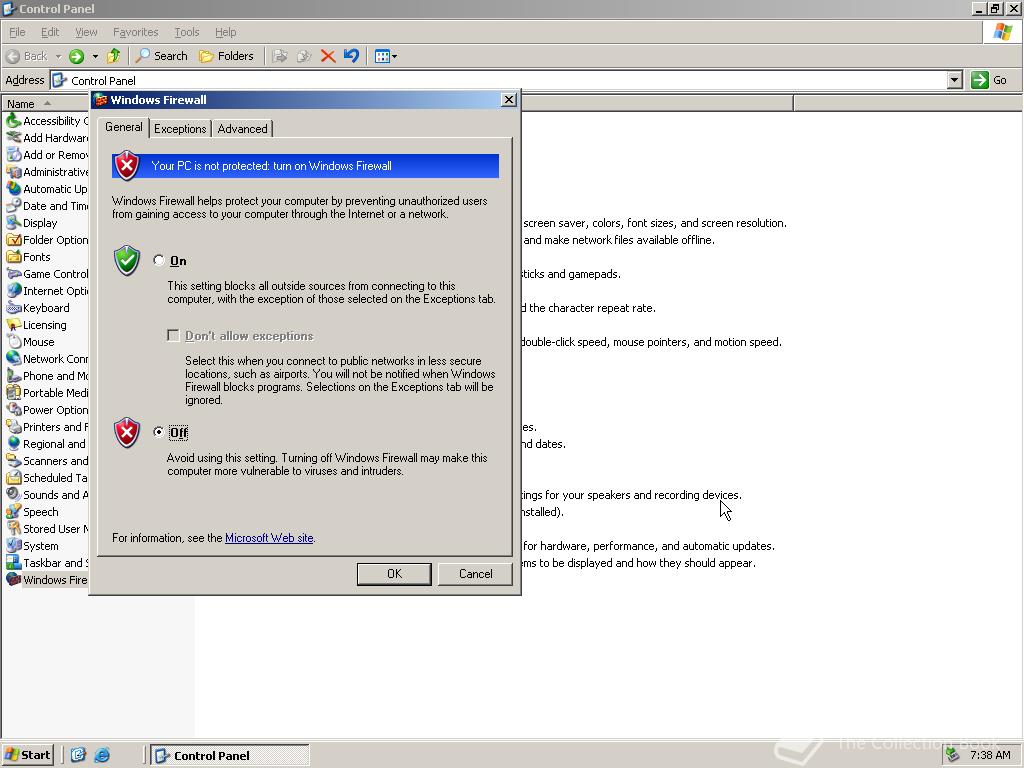Expand the Forward history dropdown arrow
Viewport: 1024px width, 768px height.
[x=95, y=56]
